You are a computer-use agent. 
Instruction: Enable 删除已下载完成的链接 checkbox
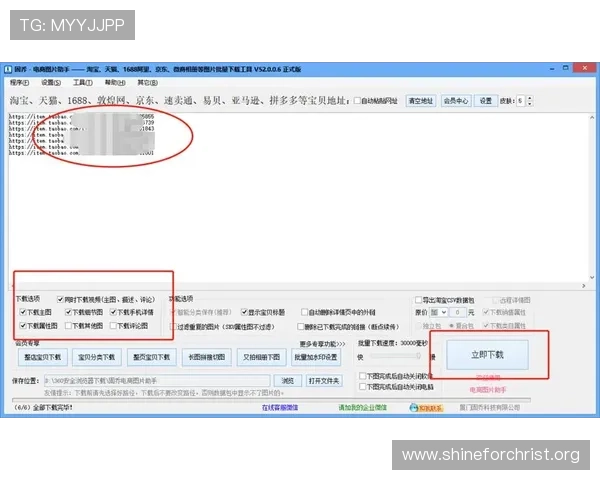click(x=301, y=327)
